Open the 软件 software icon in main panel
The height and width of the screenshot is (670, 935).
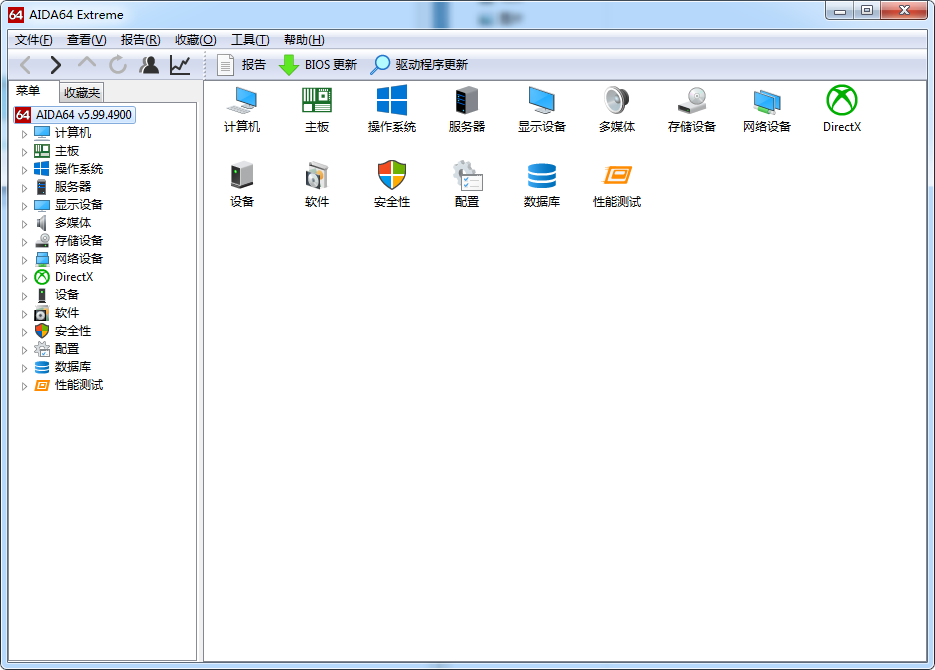pos(317,184)
